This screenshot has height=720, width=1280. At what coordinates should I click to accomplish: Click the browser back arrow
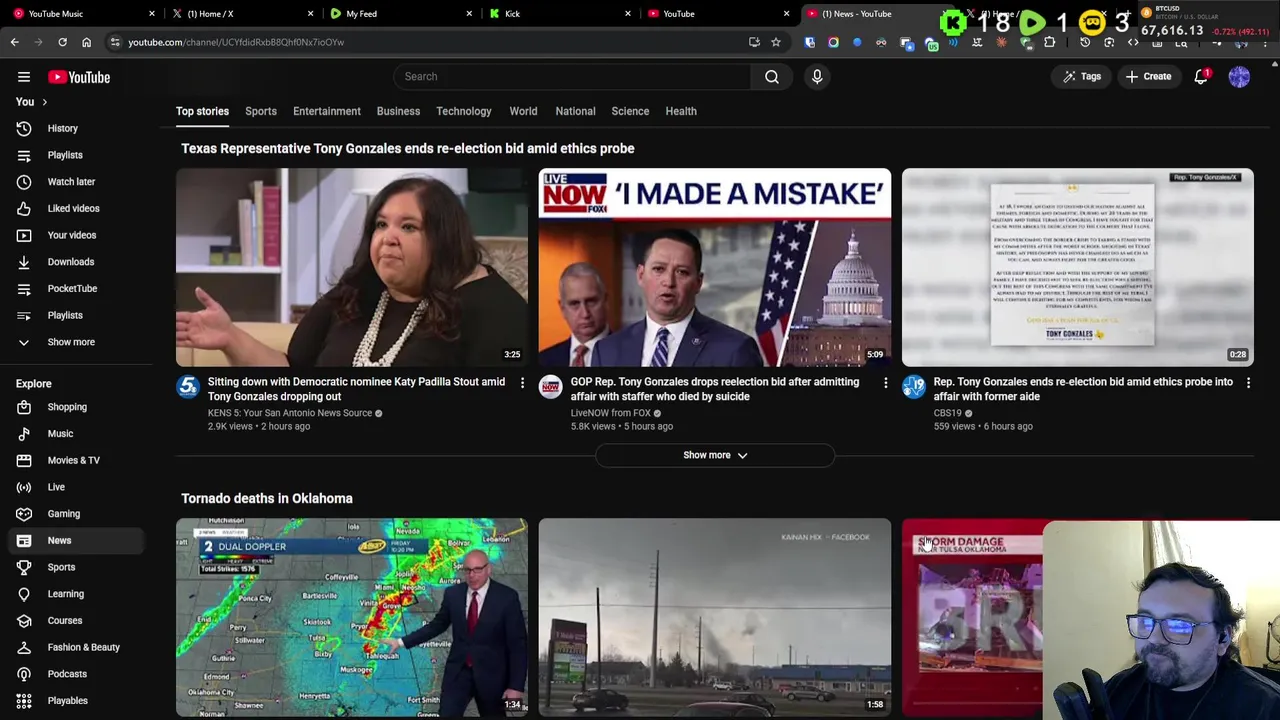point(14,42)
